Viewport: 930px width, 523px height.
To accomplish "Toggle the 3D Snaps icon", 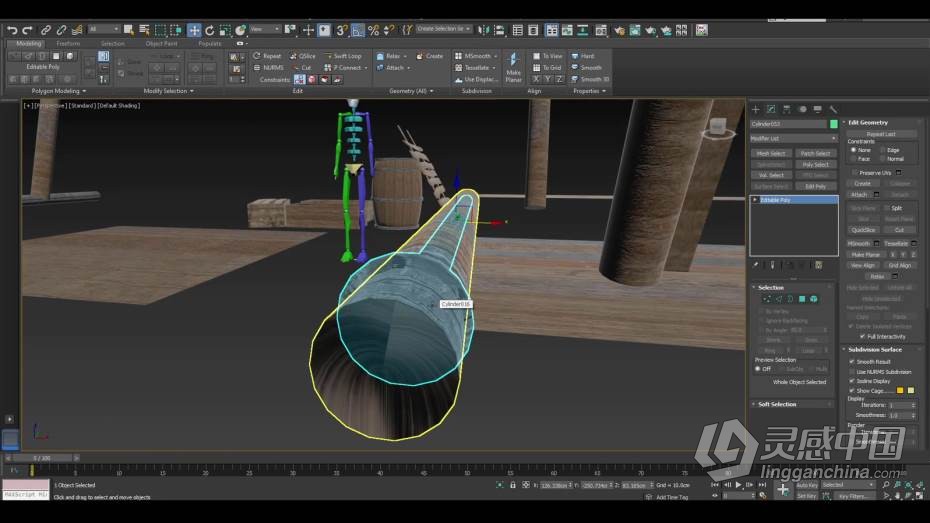I will coord(342,30).
